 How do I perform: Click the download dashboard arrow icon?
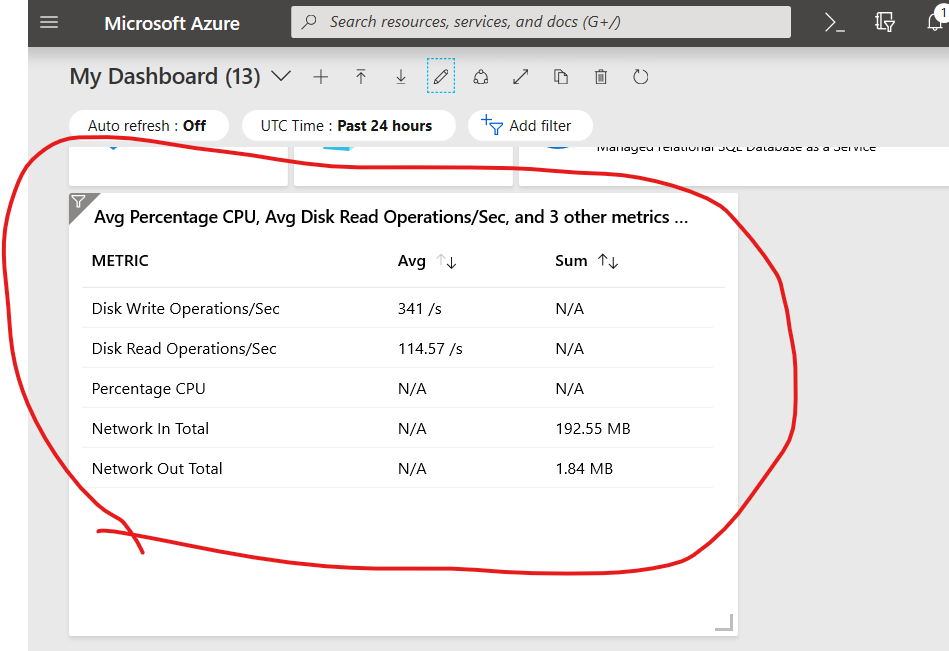click(400, 77)
